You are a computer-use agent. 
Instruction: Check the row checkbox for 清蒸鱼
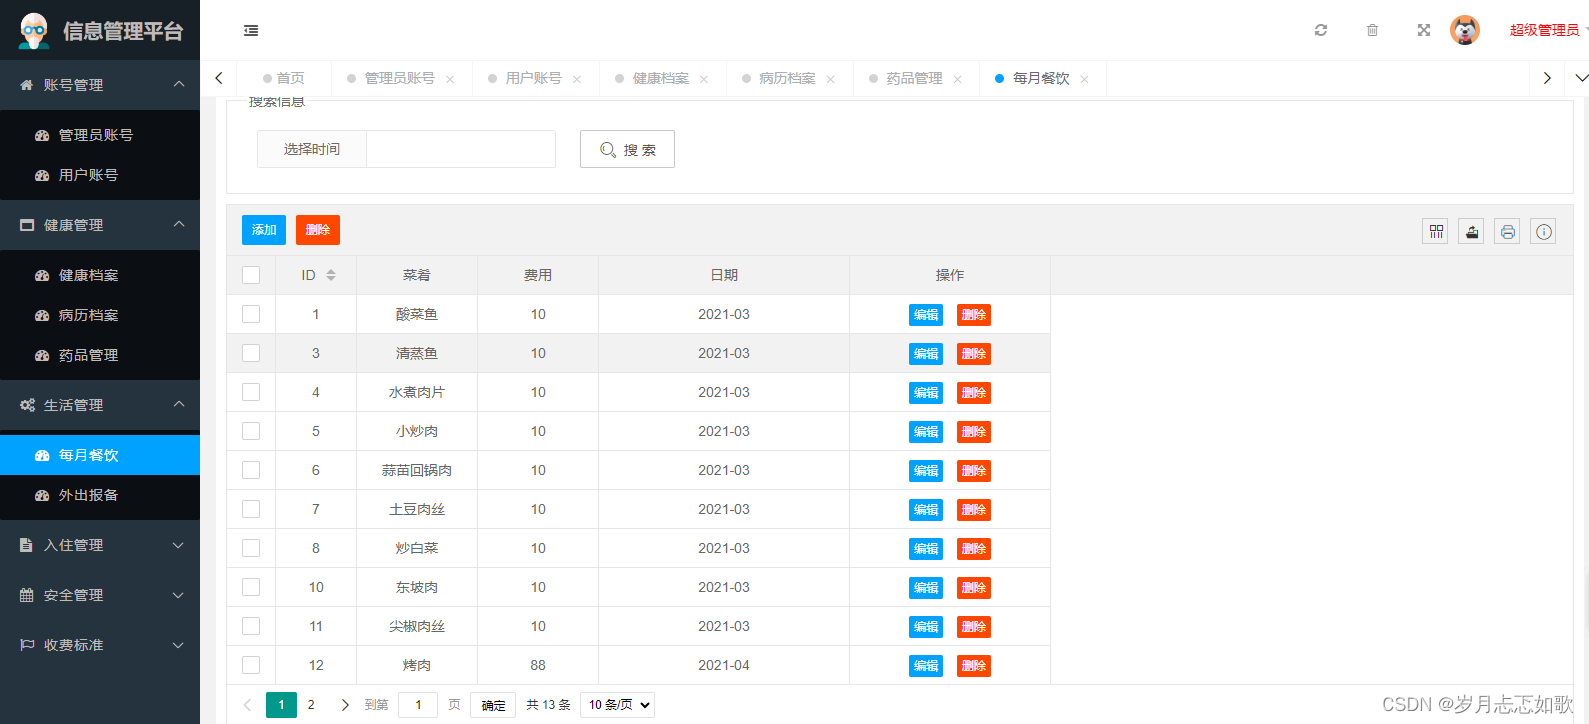tap(251, 353)
